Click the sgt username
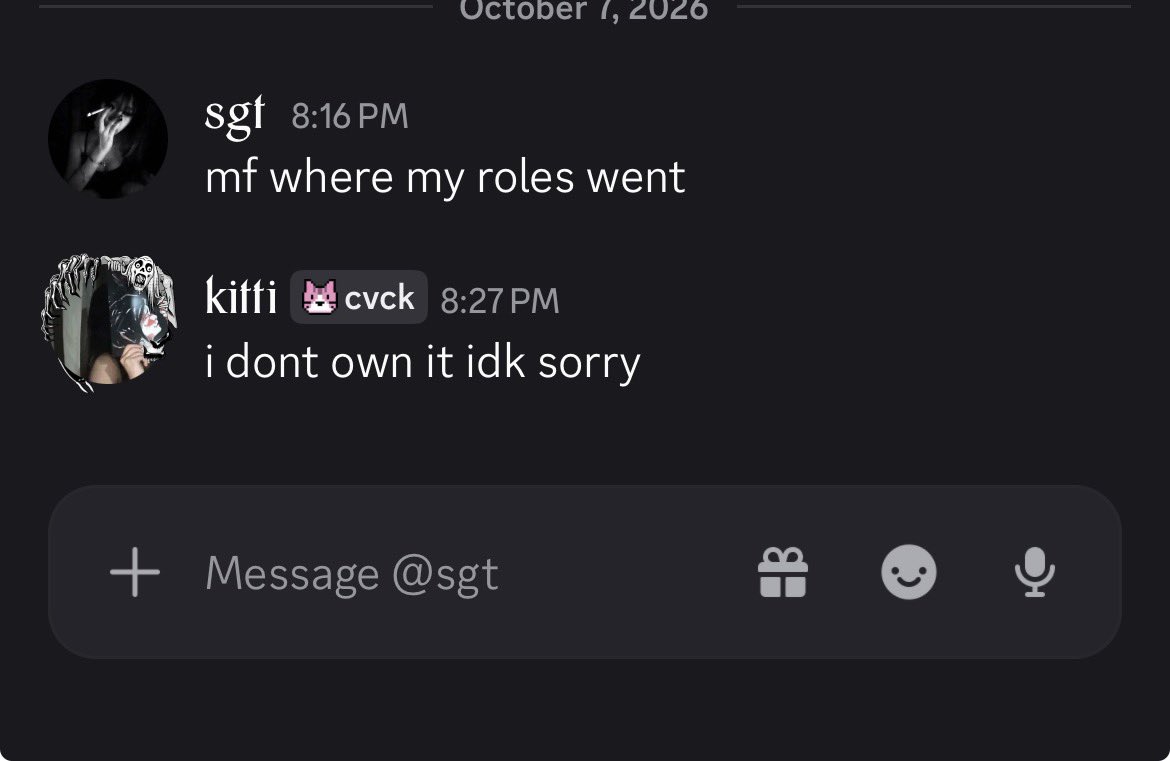 235,116
